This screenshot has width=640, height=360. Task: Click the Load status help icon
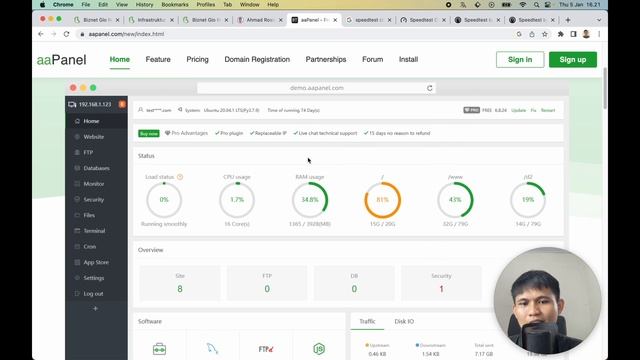pos(180,177)
